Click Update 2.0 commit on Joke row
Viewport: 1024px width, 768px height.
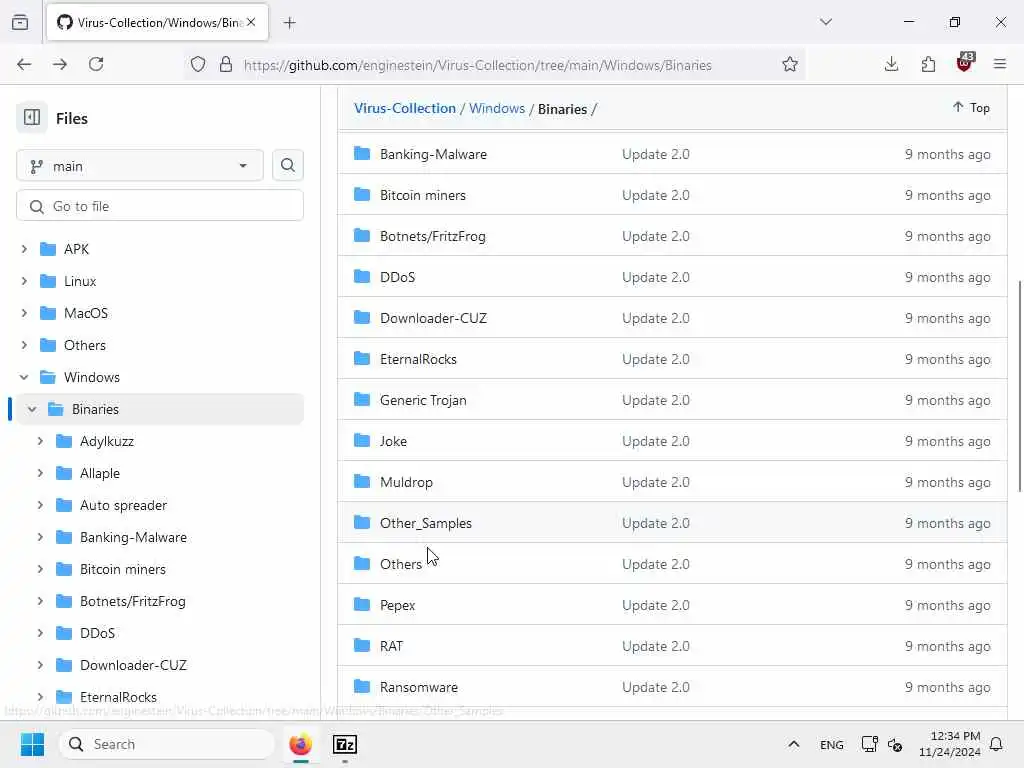point(656,441)
